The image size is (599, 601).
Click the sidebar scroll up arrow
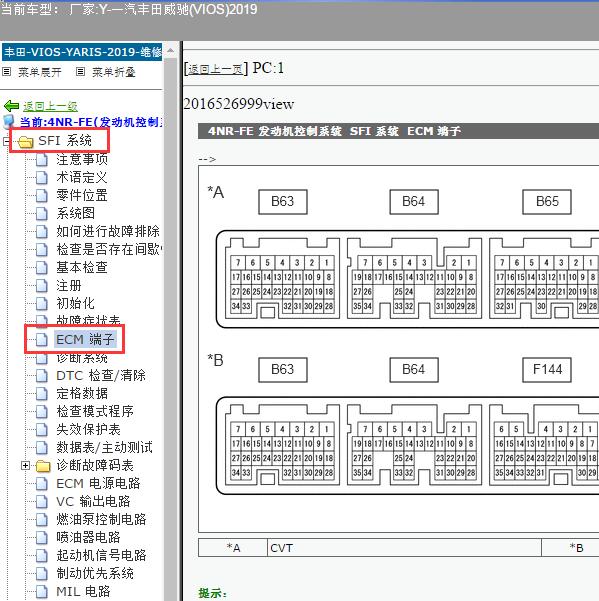171,51
